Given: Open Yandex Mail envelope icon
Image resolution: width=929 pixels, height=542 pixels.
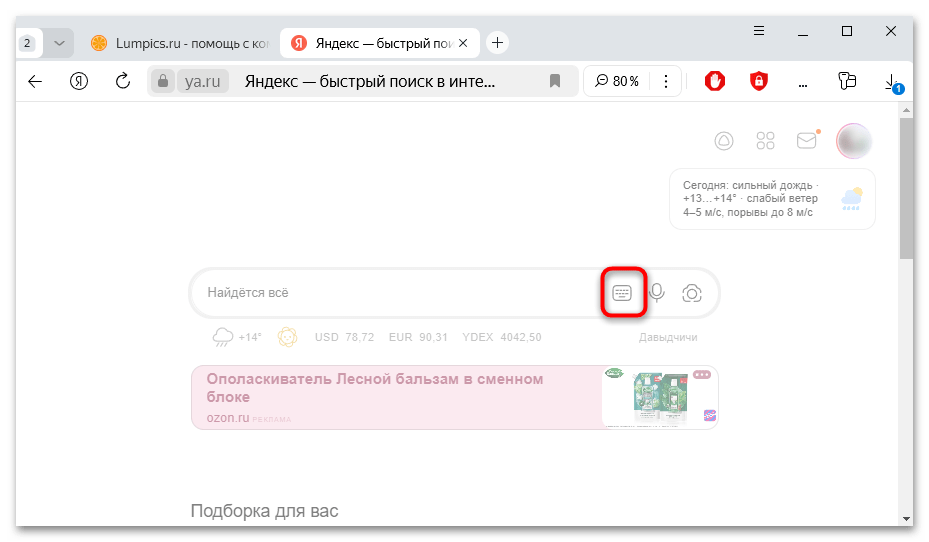Looking at the screenshot, I should pos(807,140).
